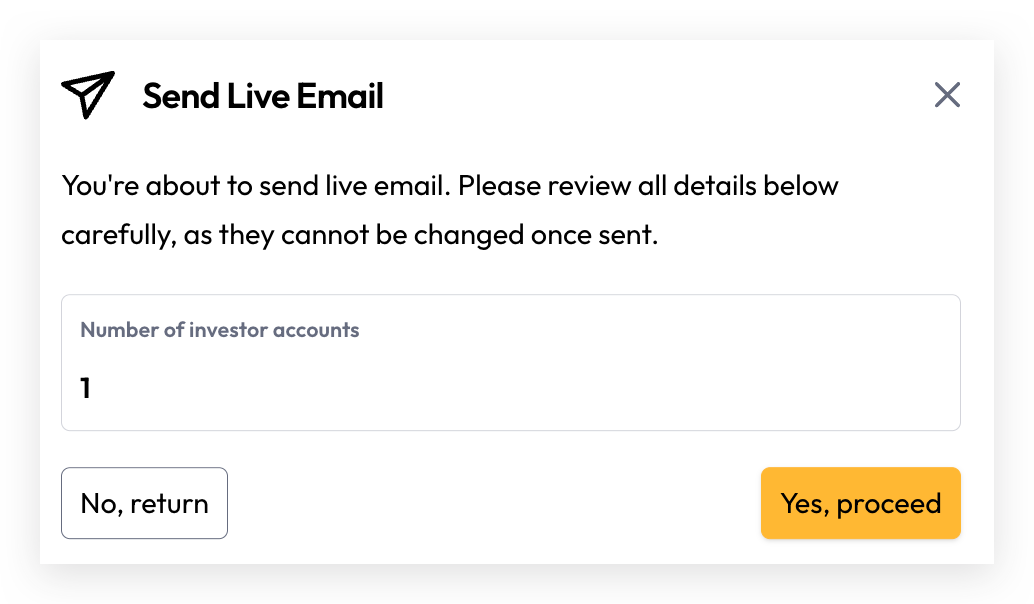Confirm sending with Yes, proceed
This screenshot has height=604, width=1034.
tap(861, 503)
